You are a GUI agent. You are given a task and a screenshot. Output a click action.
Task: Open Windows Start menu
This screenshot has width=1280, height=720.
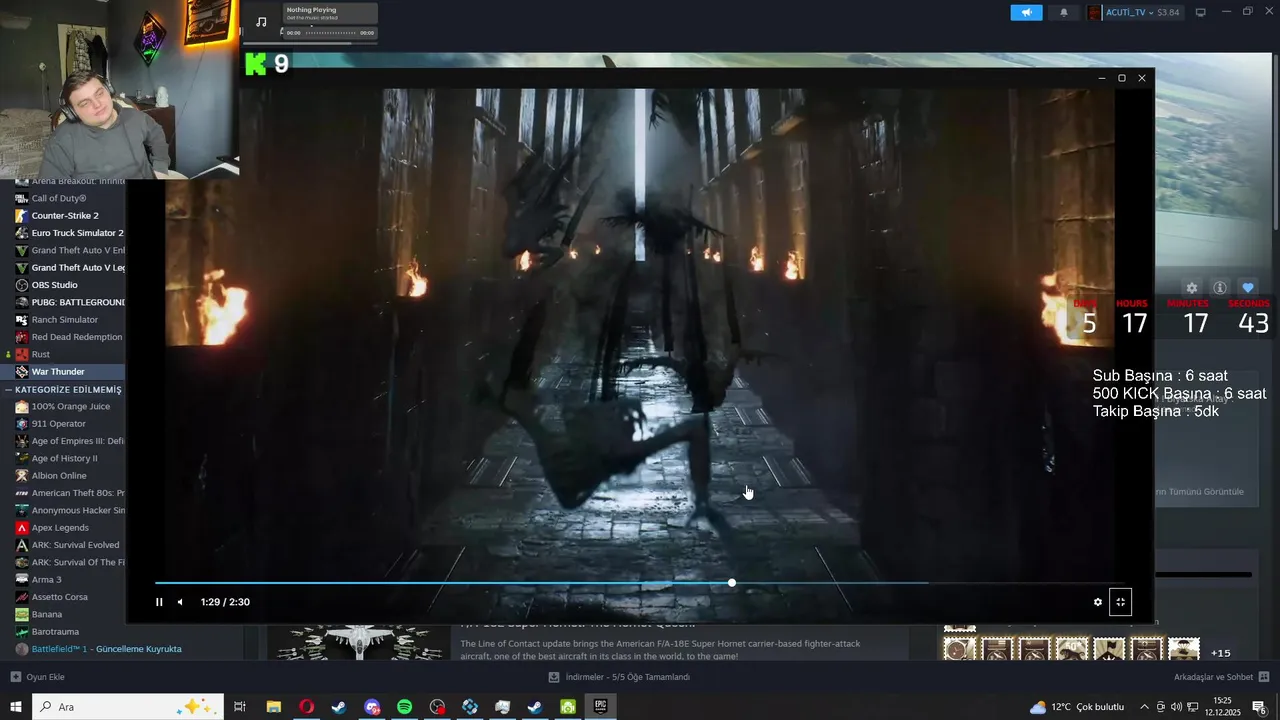coord(15,707)
